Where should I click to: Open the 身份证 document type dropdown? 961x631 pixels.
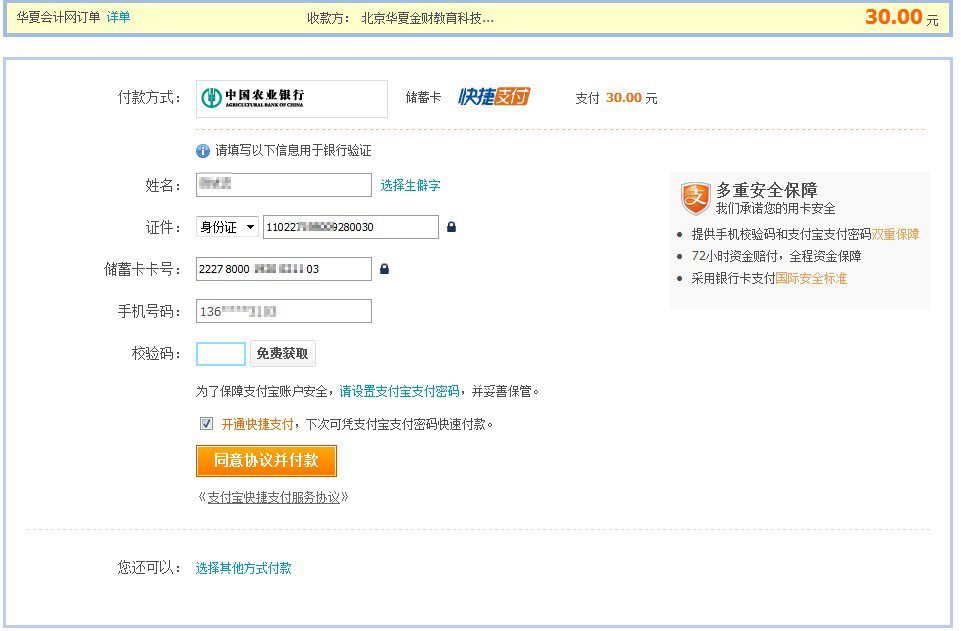pos(227,227)
